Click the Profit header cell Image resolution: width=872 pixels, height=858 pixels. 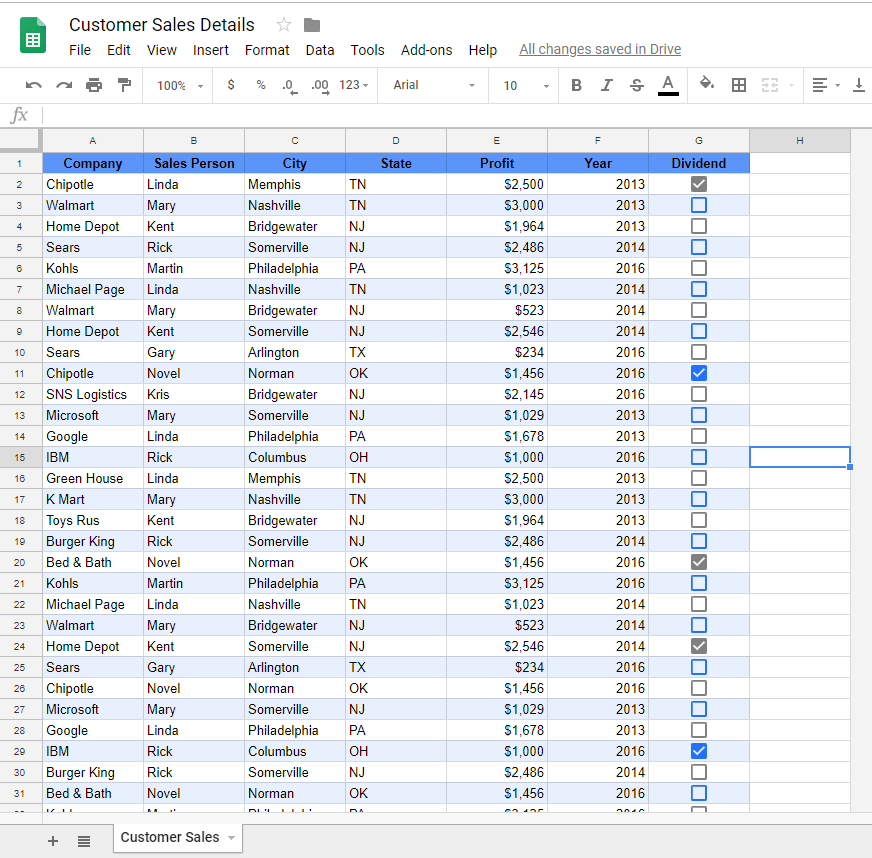[x=497, y=163]
